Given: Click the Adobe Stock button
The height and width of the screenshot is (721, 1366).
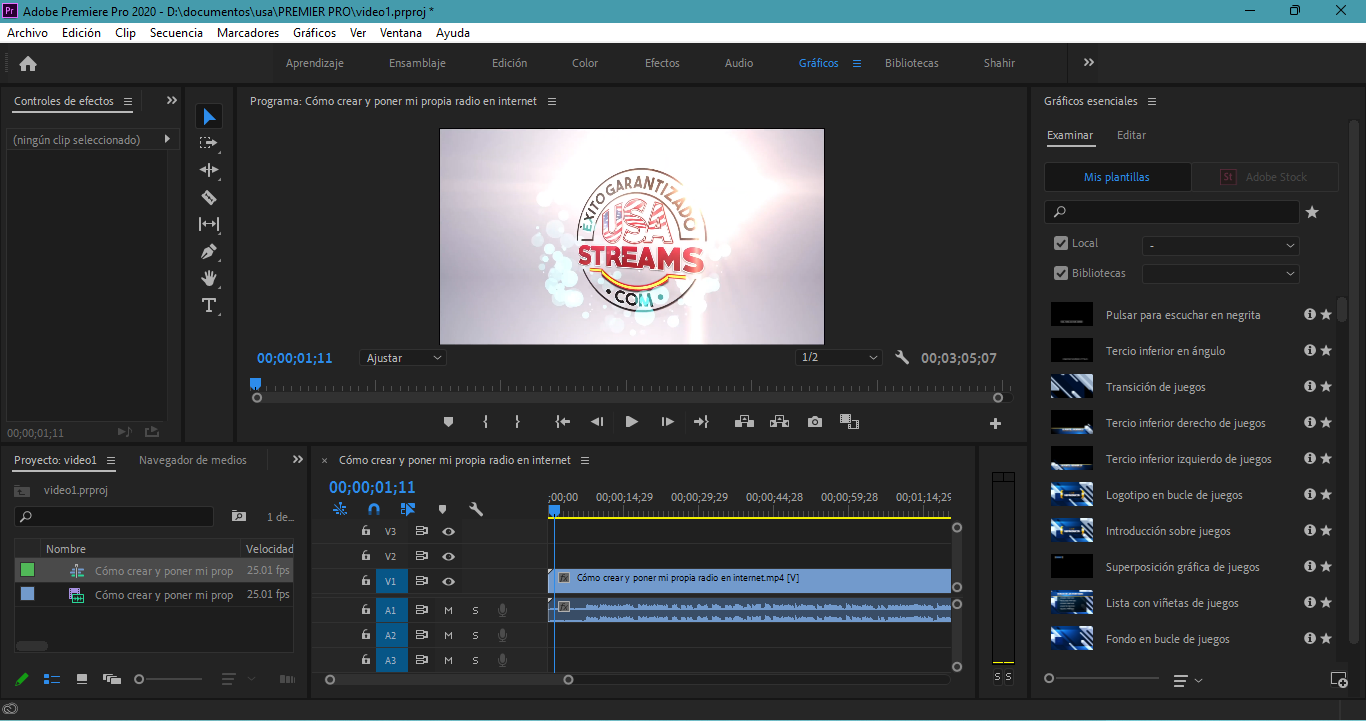Looking at the screenshot, I should [x=1265, y=177].
